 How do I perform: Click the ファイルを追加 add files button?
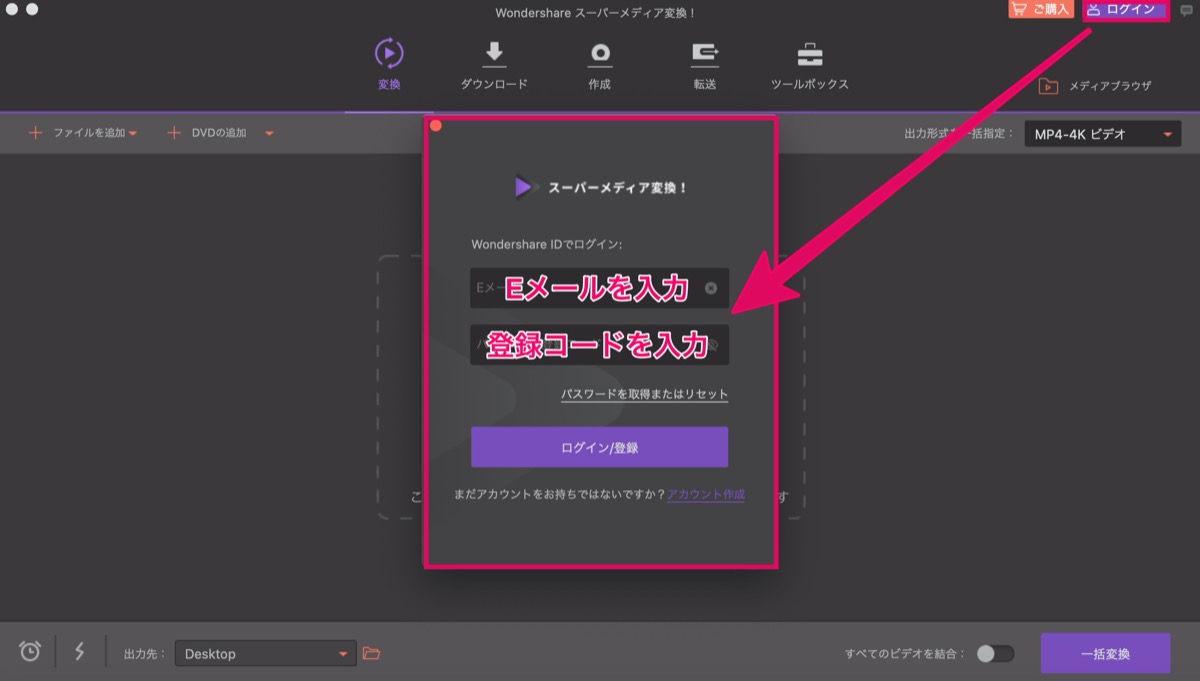coord(77,133)
